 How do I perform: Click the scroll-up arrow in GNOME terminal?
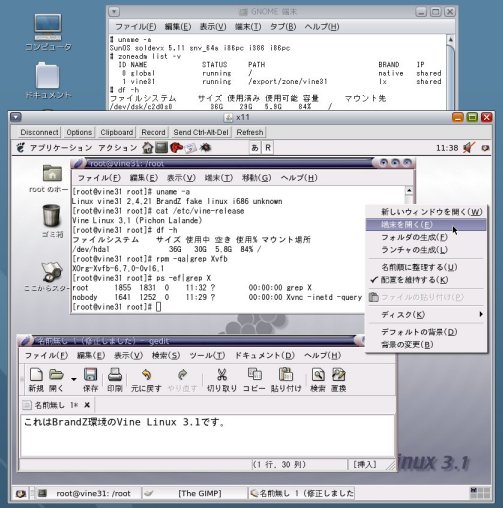pos(450,40)
